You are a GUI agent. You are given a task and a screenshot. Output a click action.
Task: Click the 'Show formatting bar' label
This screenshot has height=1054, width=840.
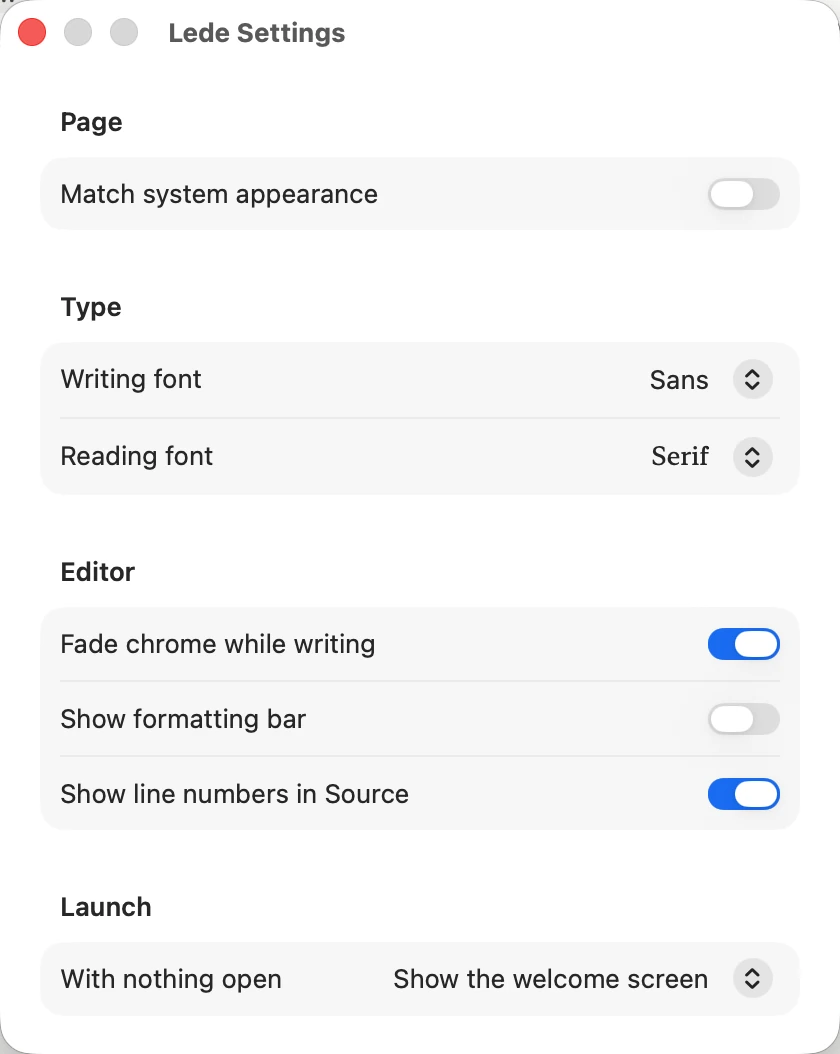(183, 719)
